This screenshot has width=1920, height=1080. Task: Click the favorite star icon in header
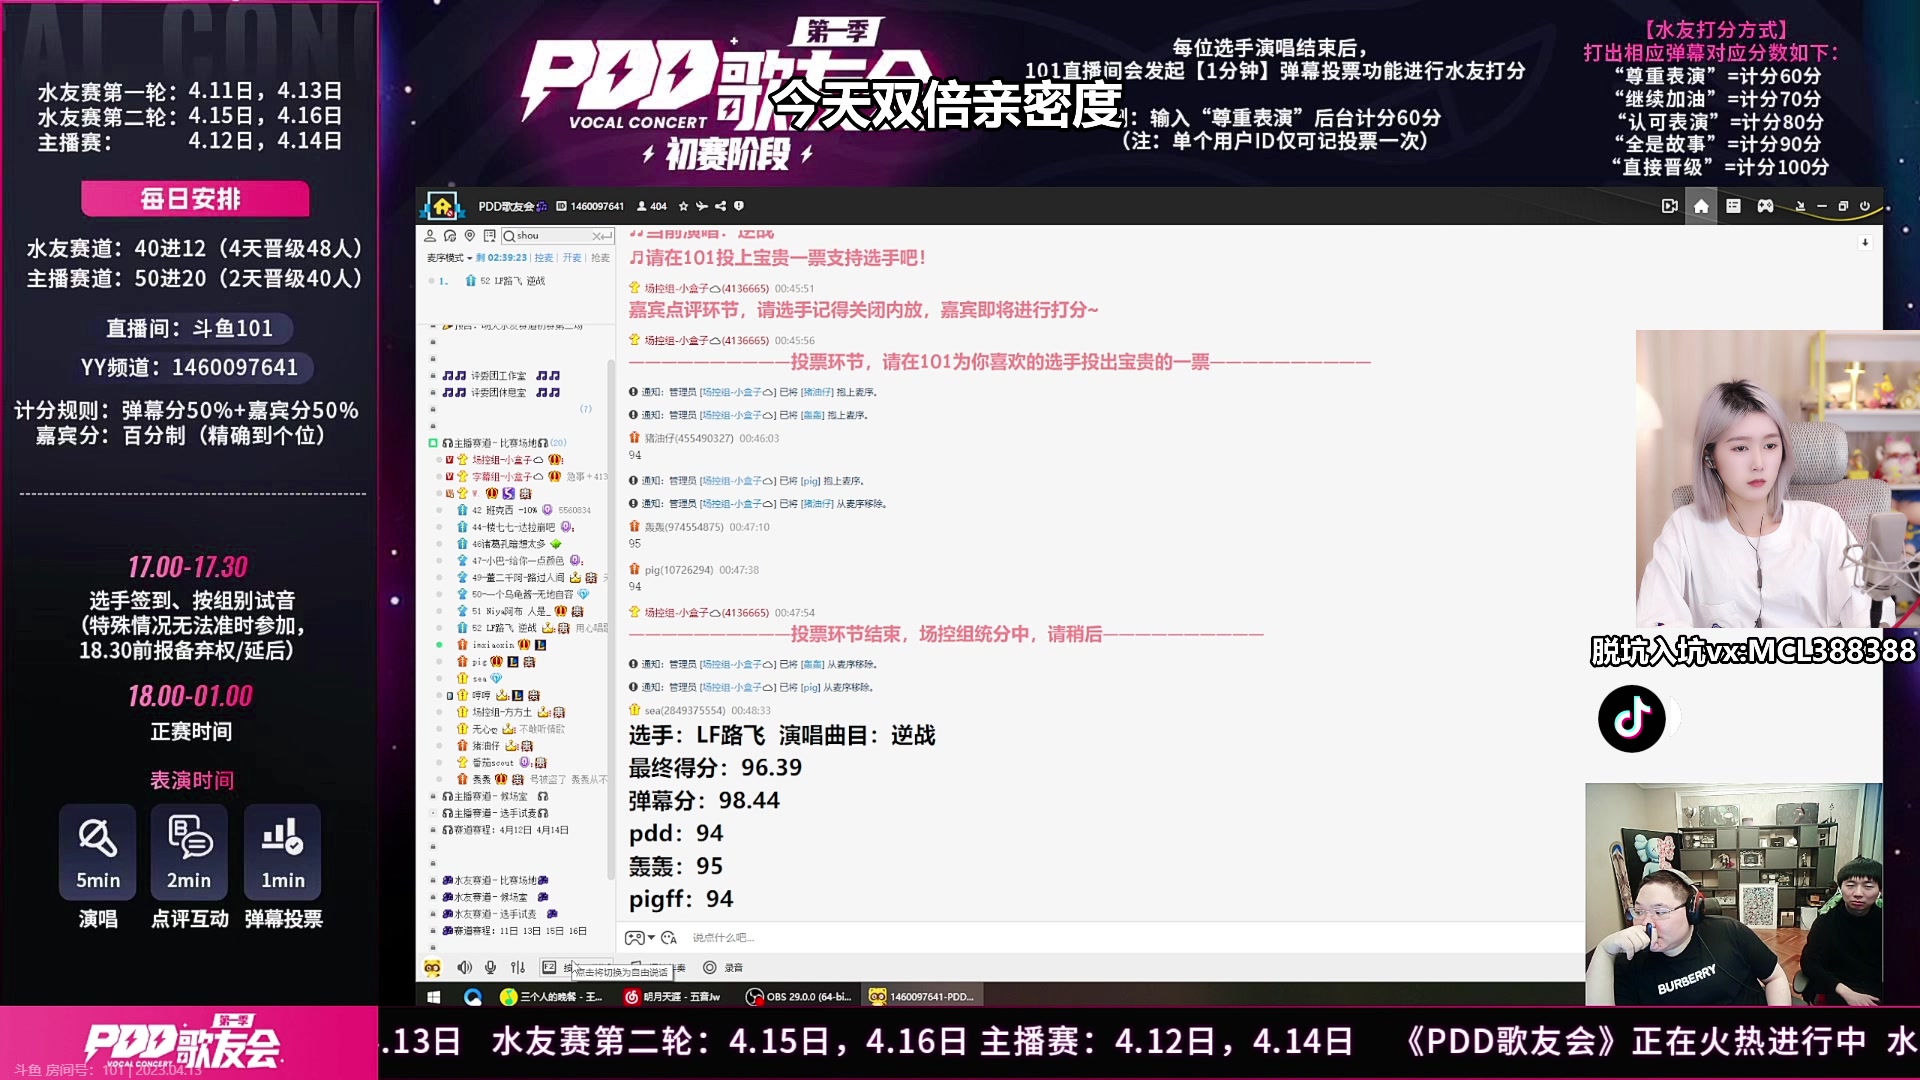click(683, 206)
